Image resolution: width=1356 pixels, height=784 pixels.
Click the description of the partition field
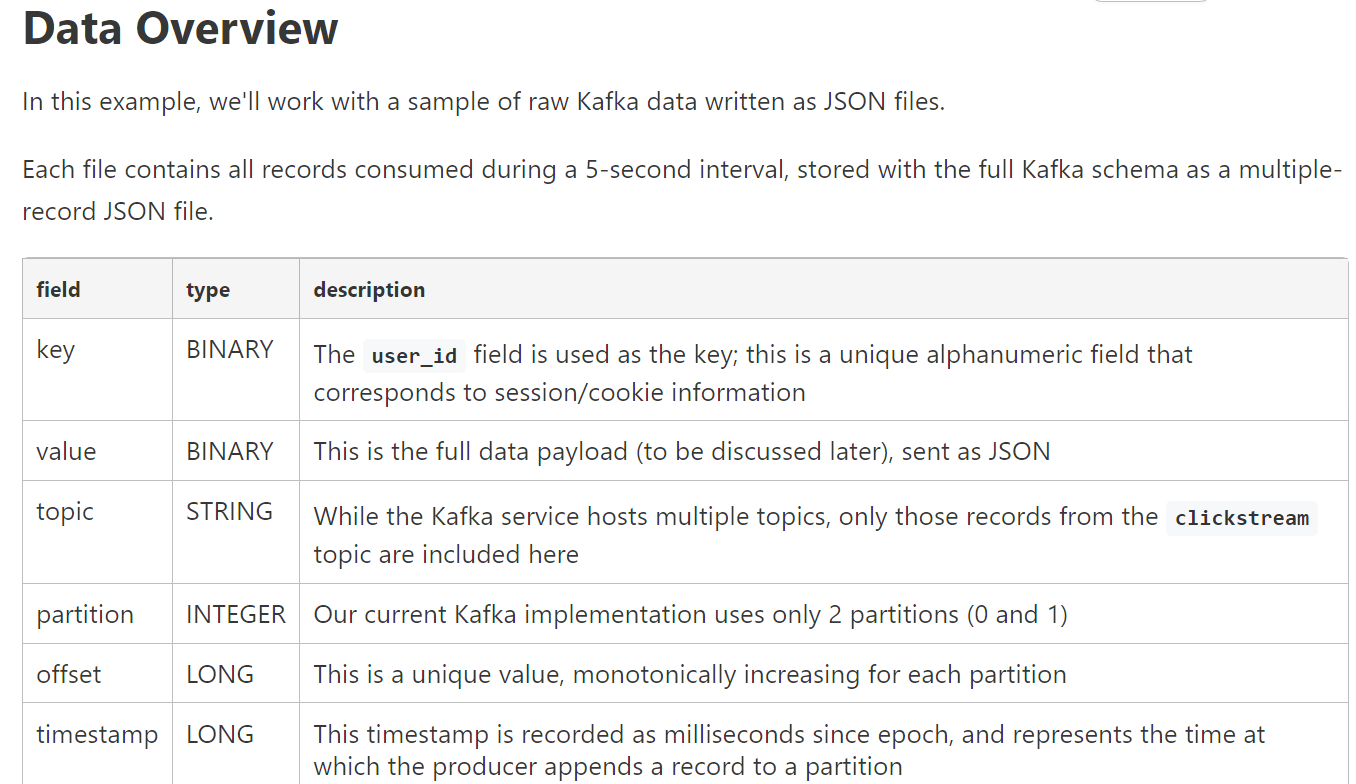[x=690, y=614]
